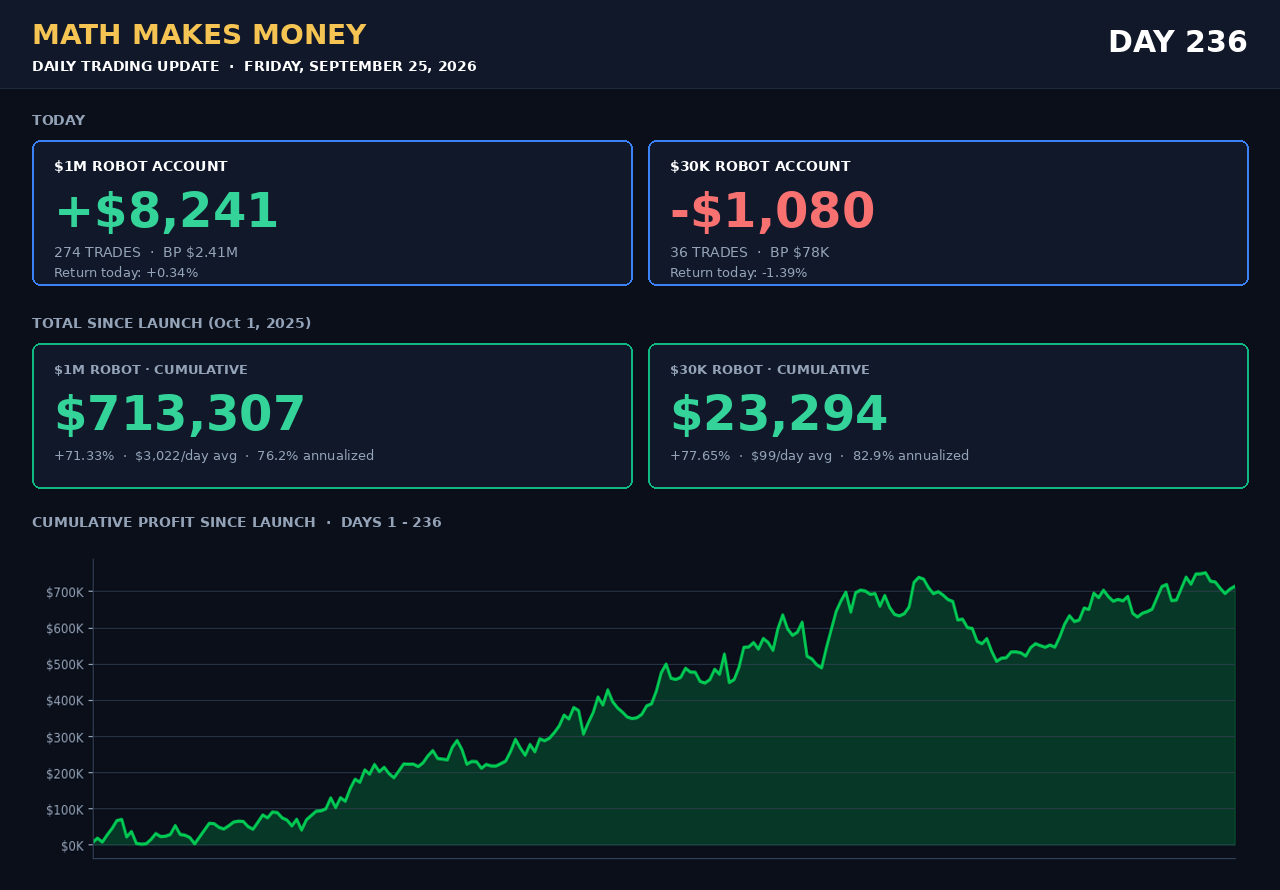Select the $1M ROBOT · CUMULATIVE label
This screenshot has width=1280, height=890.
click(151, 370)
